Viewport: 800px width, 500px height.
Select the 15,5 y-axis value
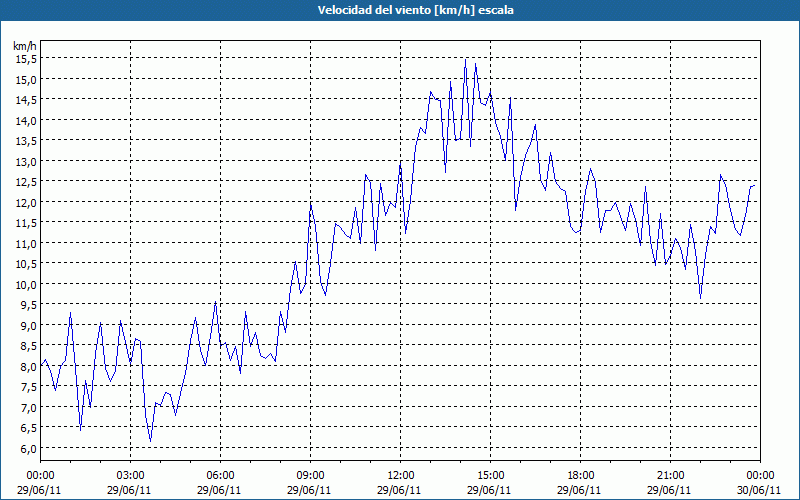(27, 59)
